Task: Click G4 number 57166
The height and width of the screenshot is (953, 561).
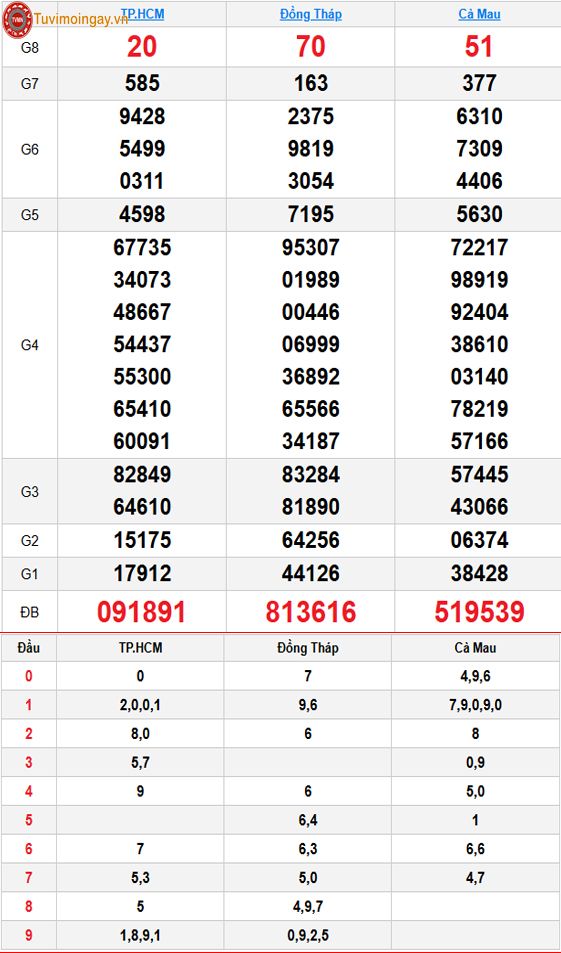Action: click(479, 441)
